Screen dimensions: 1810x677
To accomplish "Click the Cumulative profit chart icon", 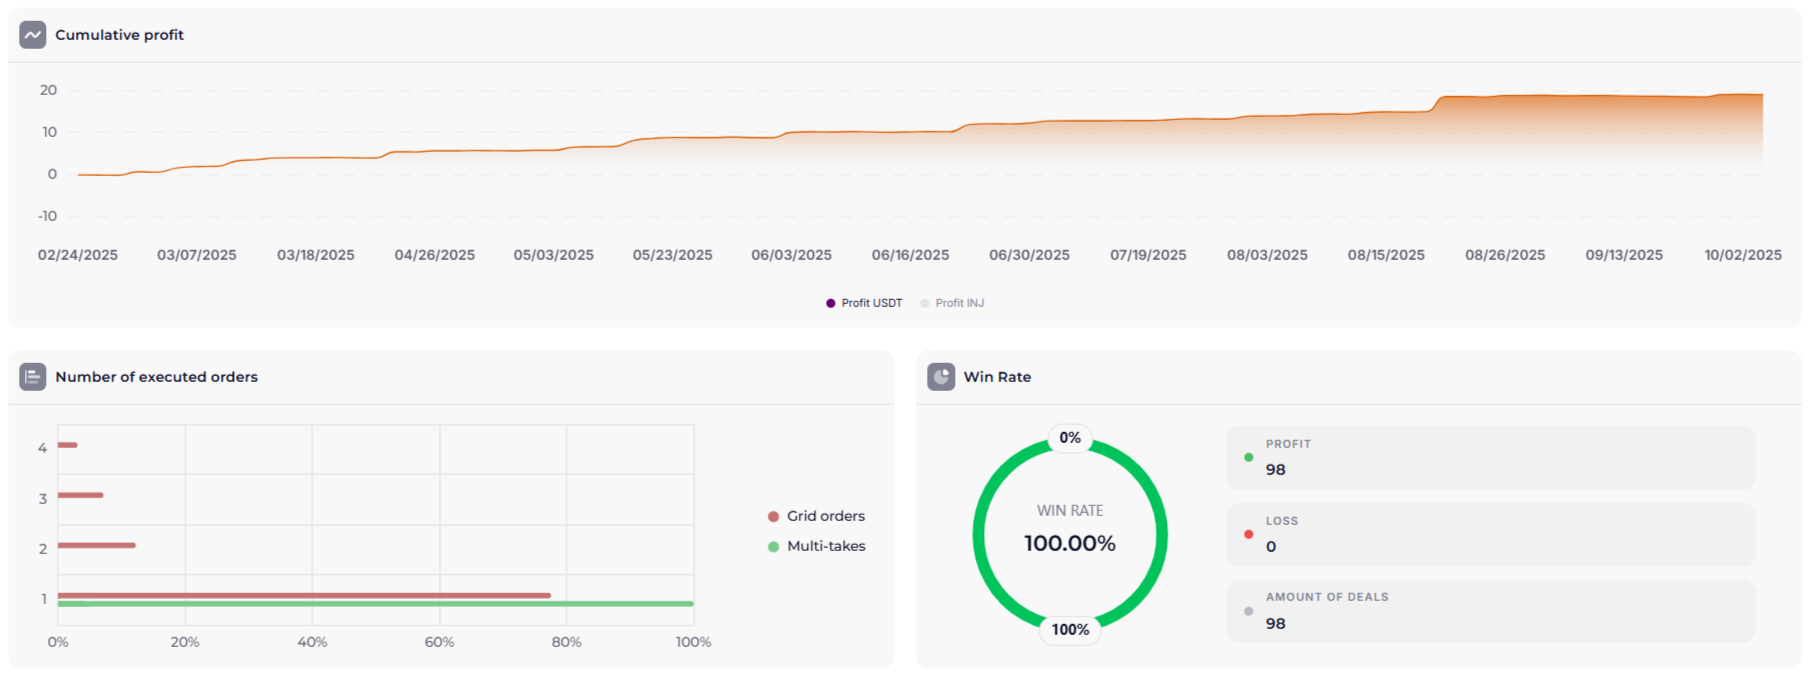I will 33,35.
